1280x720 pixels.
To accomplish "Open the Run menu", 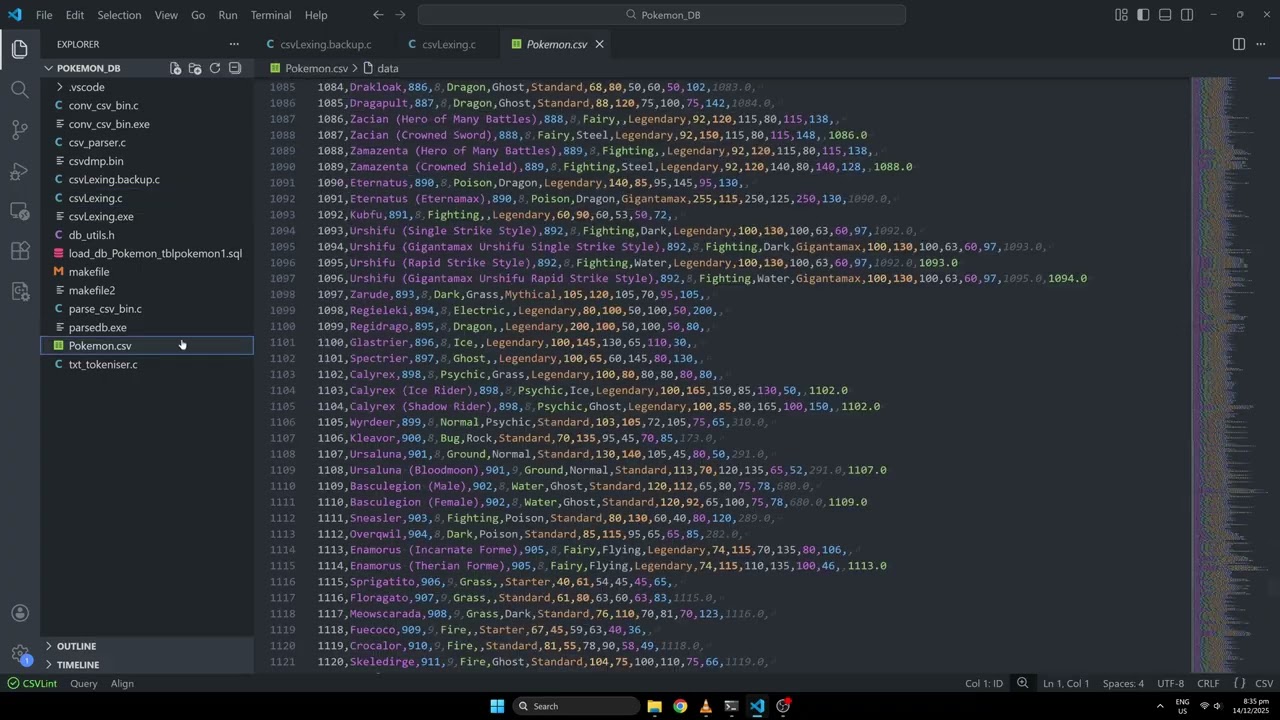I will point(228,15).
